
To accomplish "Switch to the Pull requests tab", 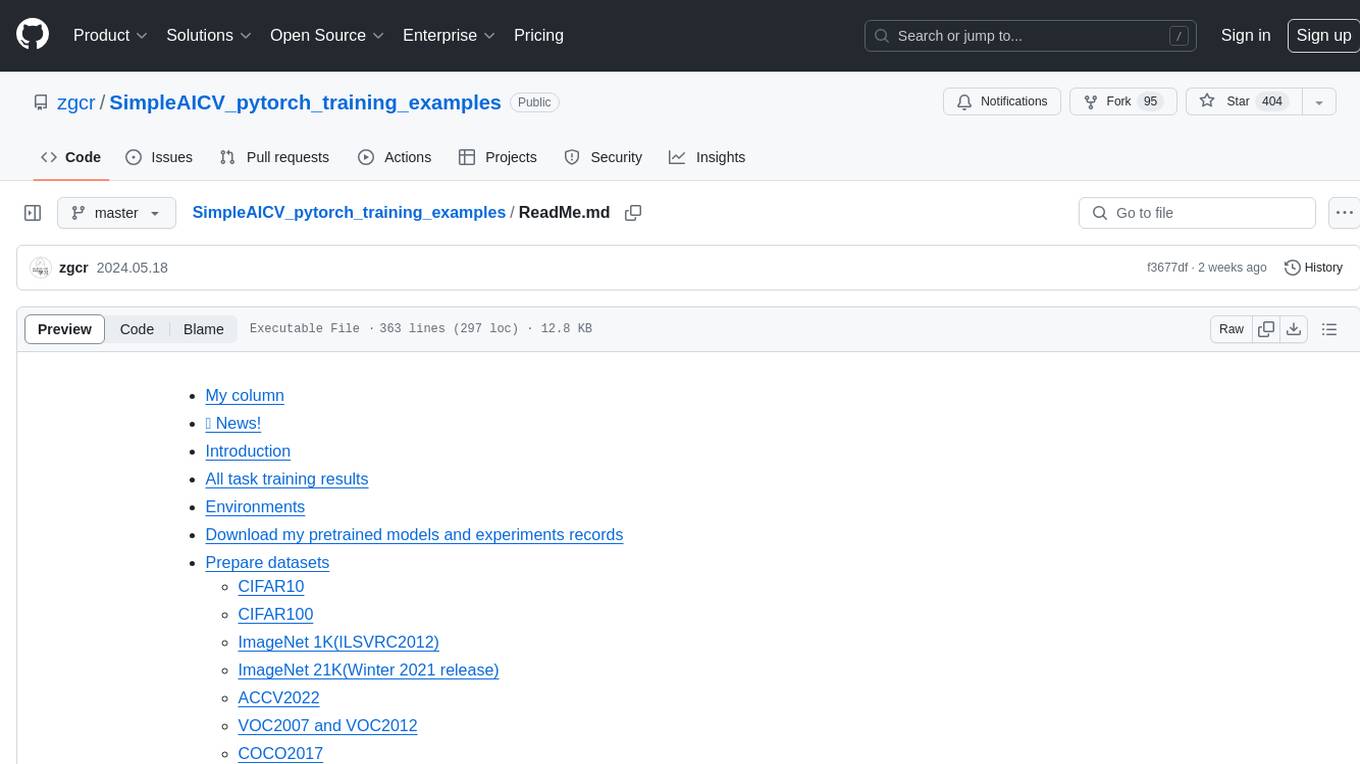I will (x=274, y=157).
